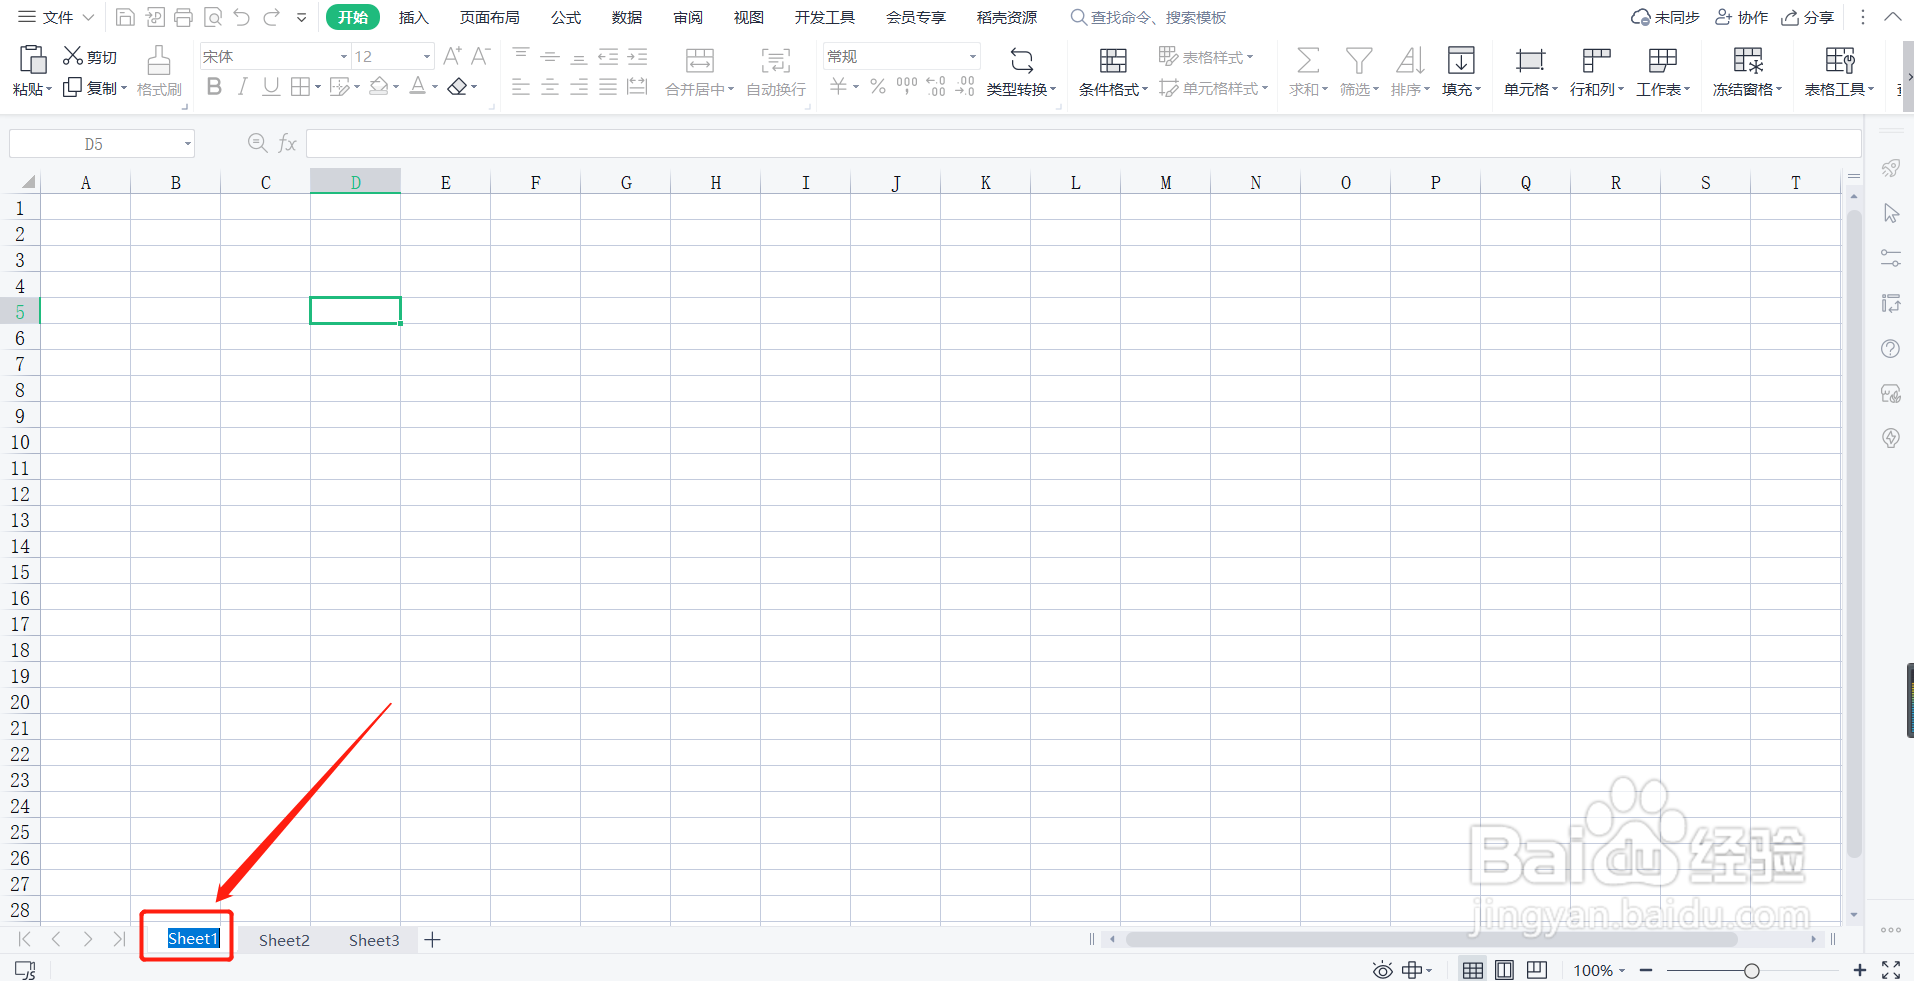Click the font color A swatch

pos(418,87)
